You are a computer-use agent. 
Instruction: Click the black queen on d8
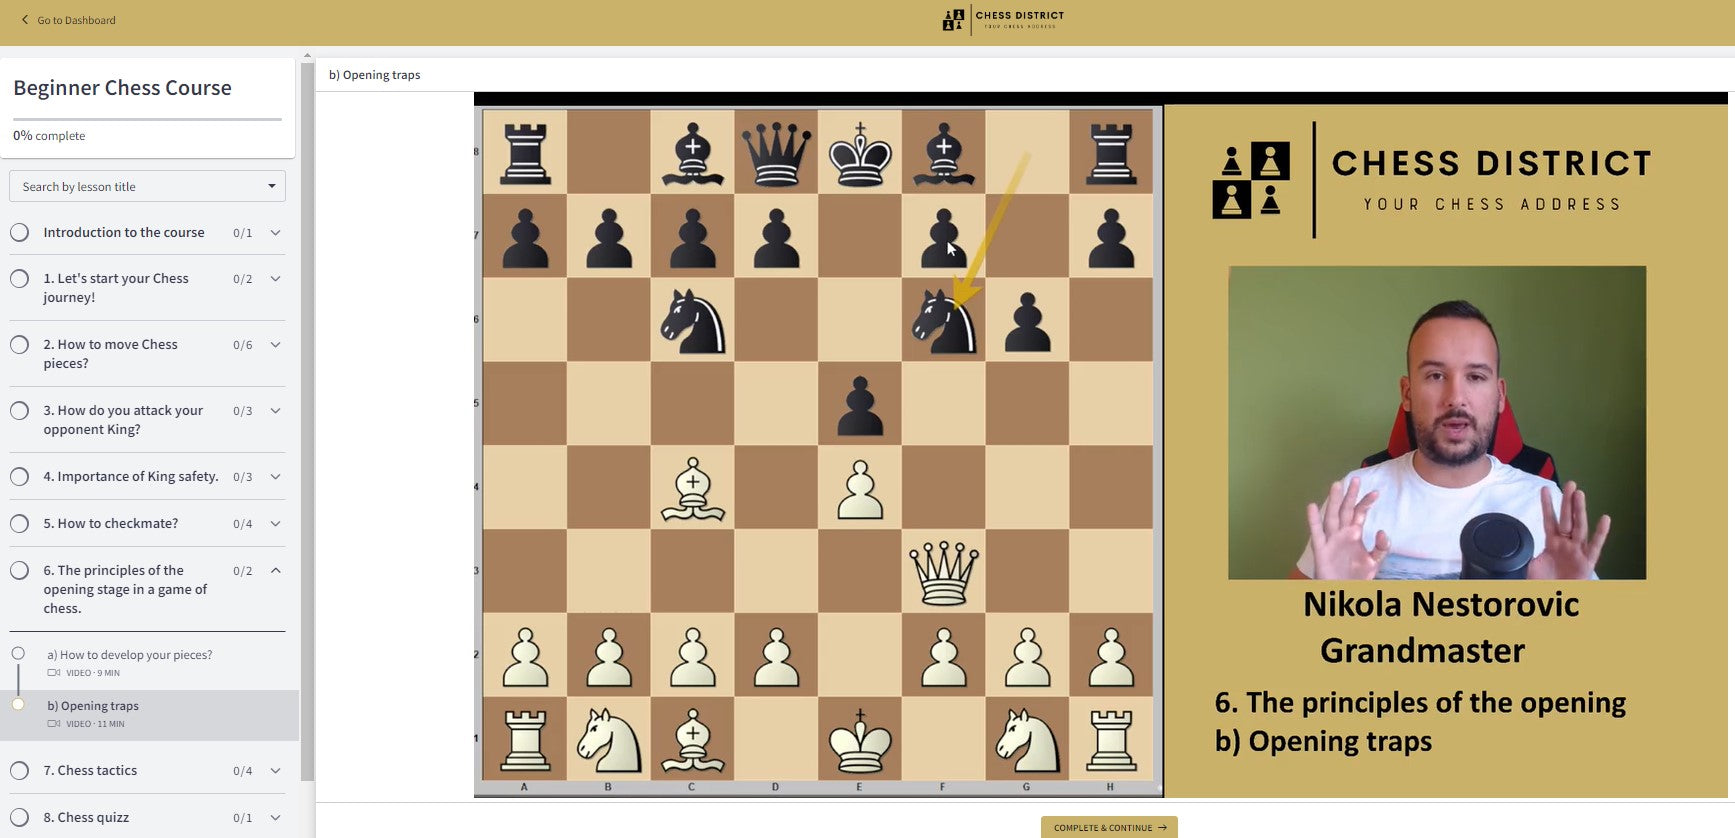click(776, 153)
